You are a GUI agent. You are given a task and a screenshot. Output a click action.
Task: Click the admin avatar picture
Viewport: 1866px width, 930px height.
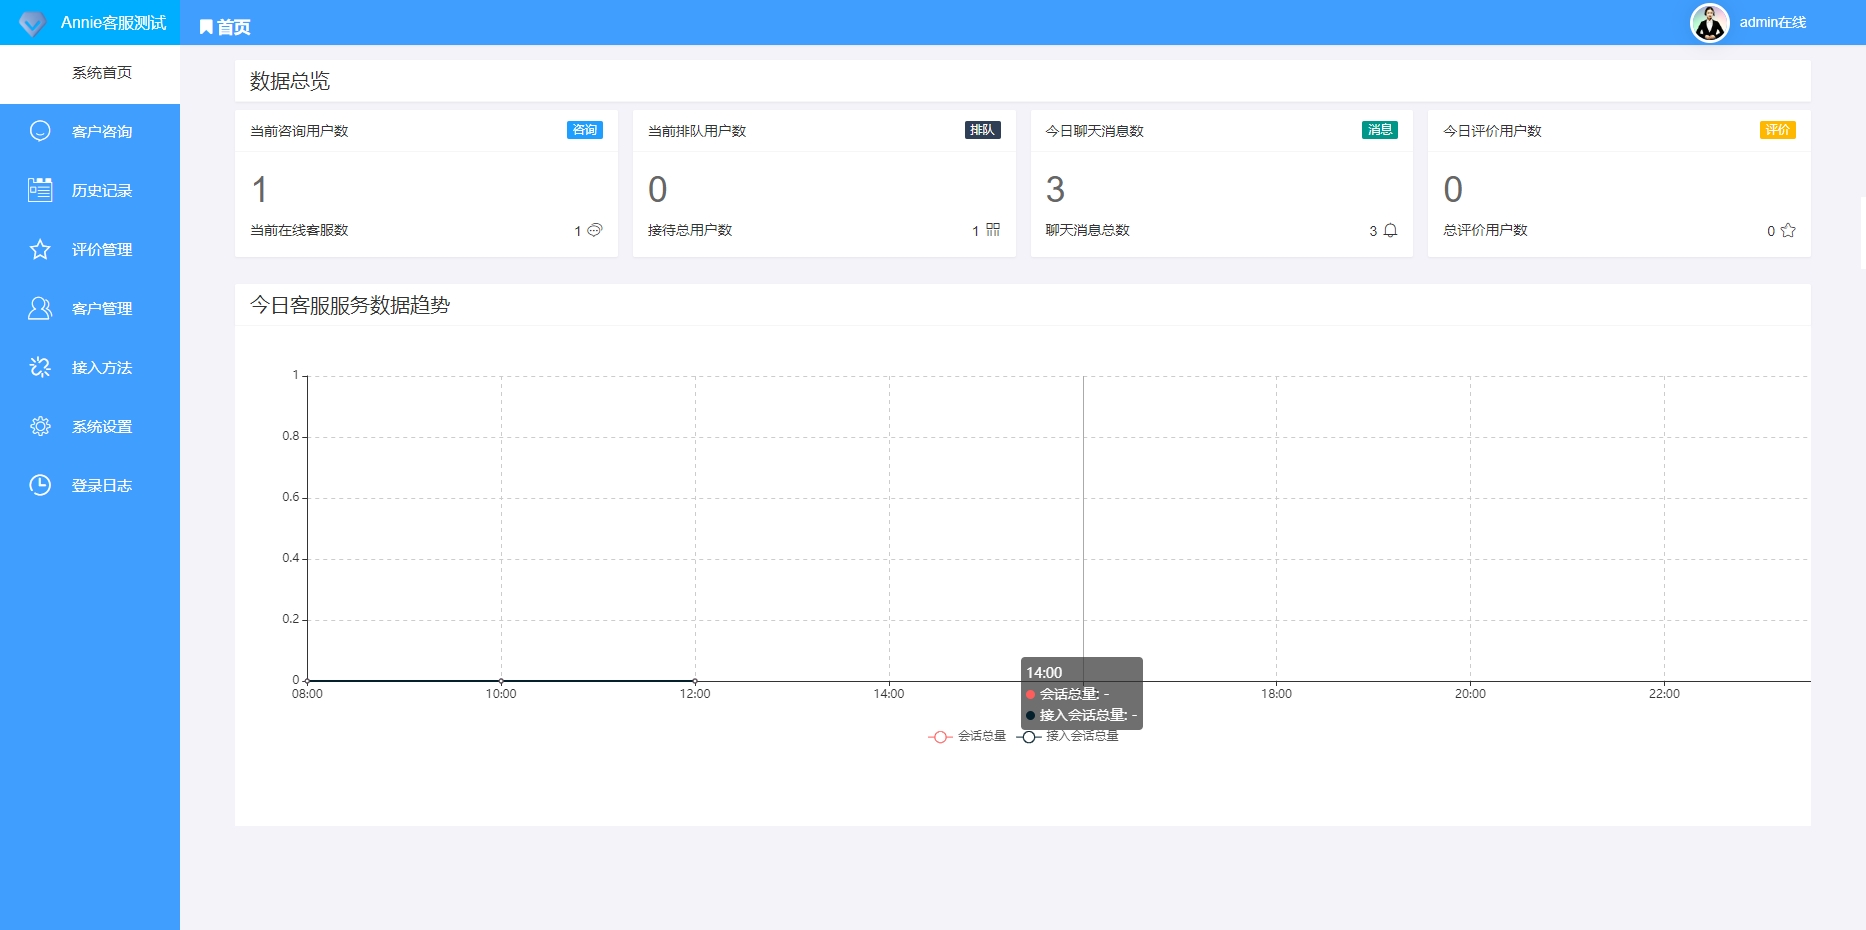coord(1710,23)
